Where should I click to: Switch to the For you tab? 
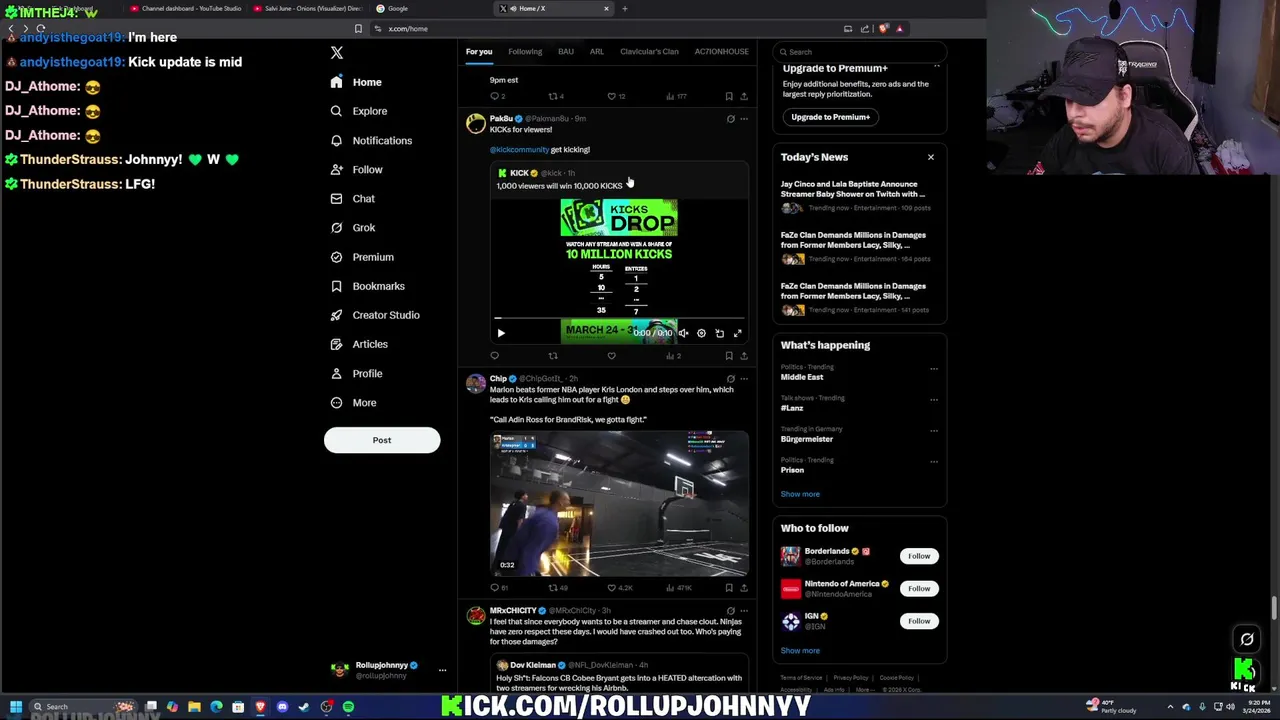(x=479, y=52)
